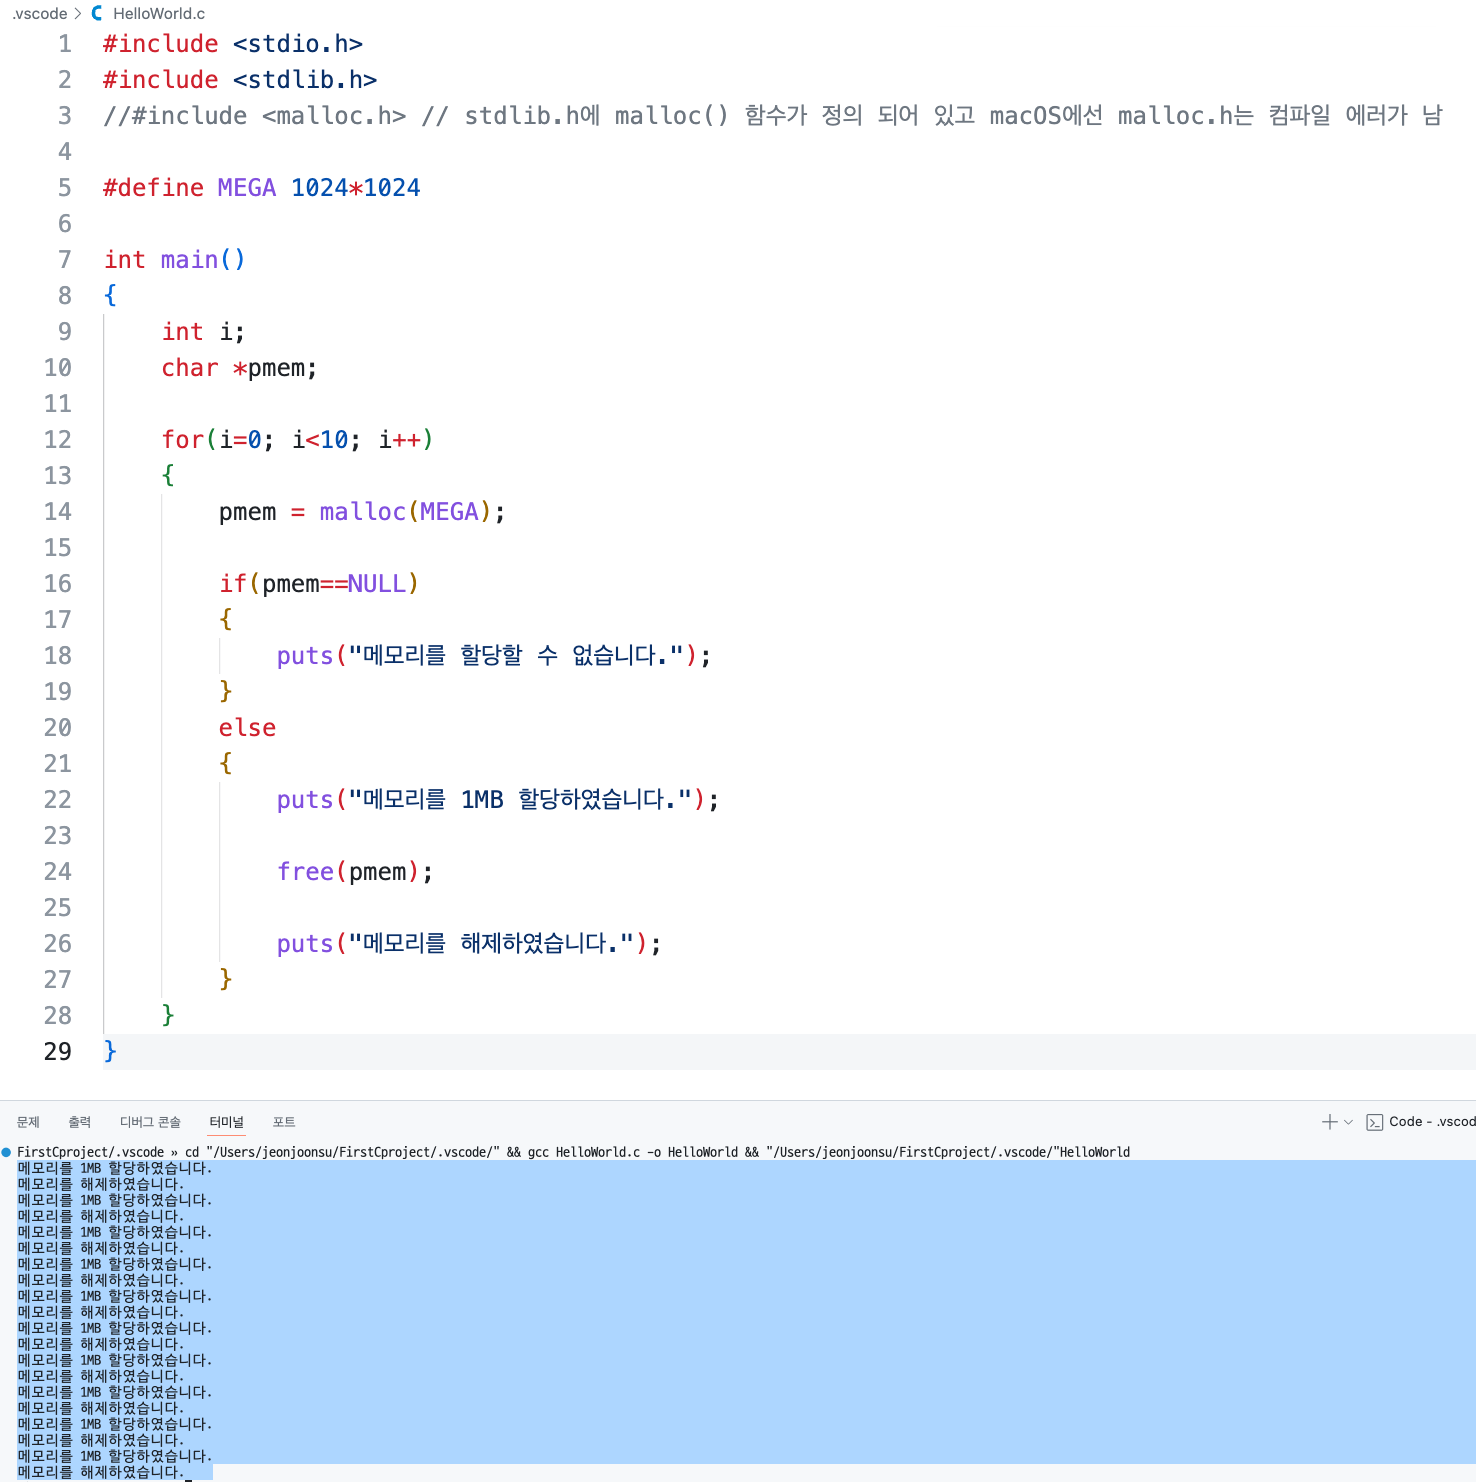Click the blue command-status dot in the terminal

pos(7,1152)
